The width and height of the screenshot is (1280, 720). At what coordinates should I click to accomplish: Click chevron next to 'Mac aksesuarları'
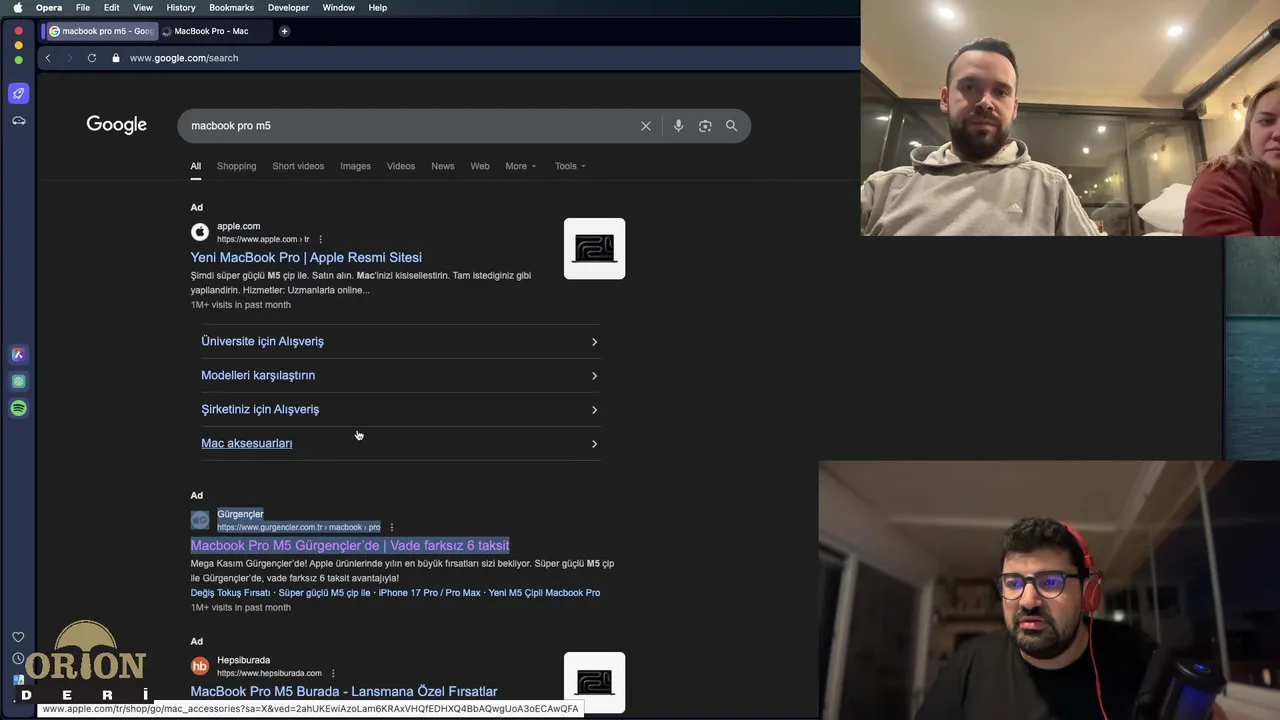click(x=594, y=444)
